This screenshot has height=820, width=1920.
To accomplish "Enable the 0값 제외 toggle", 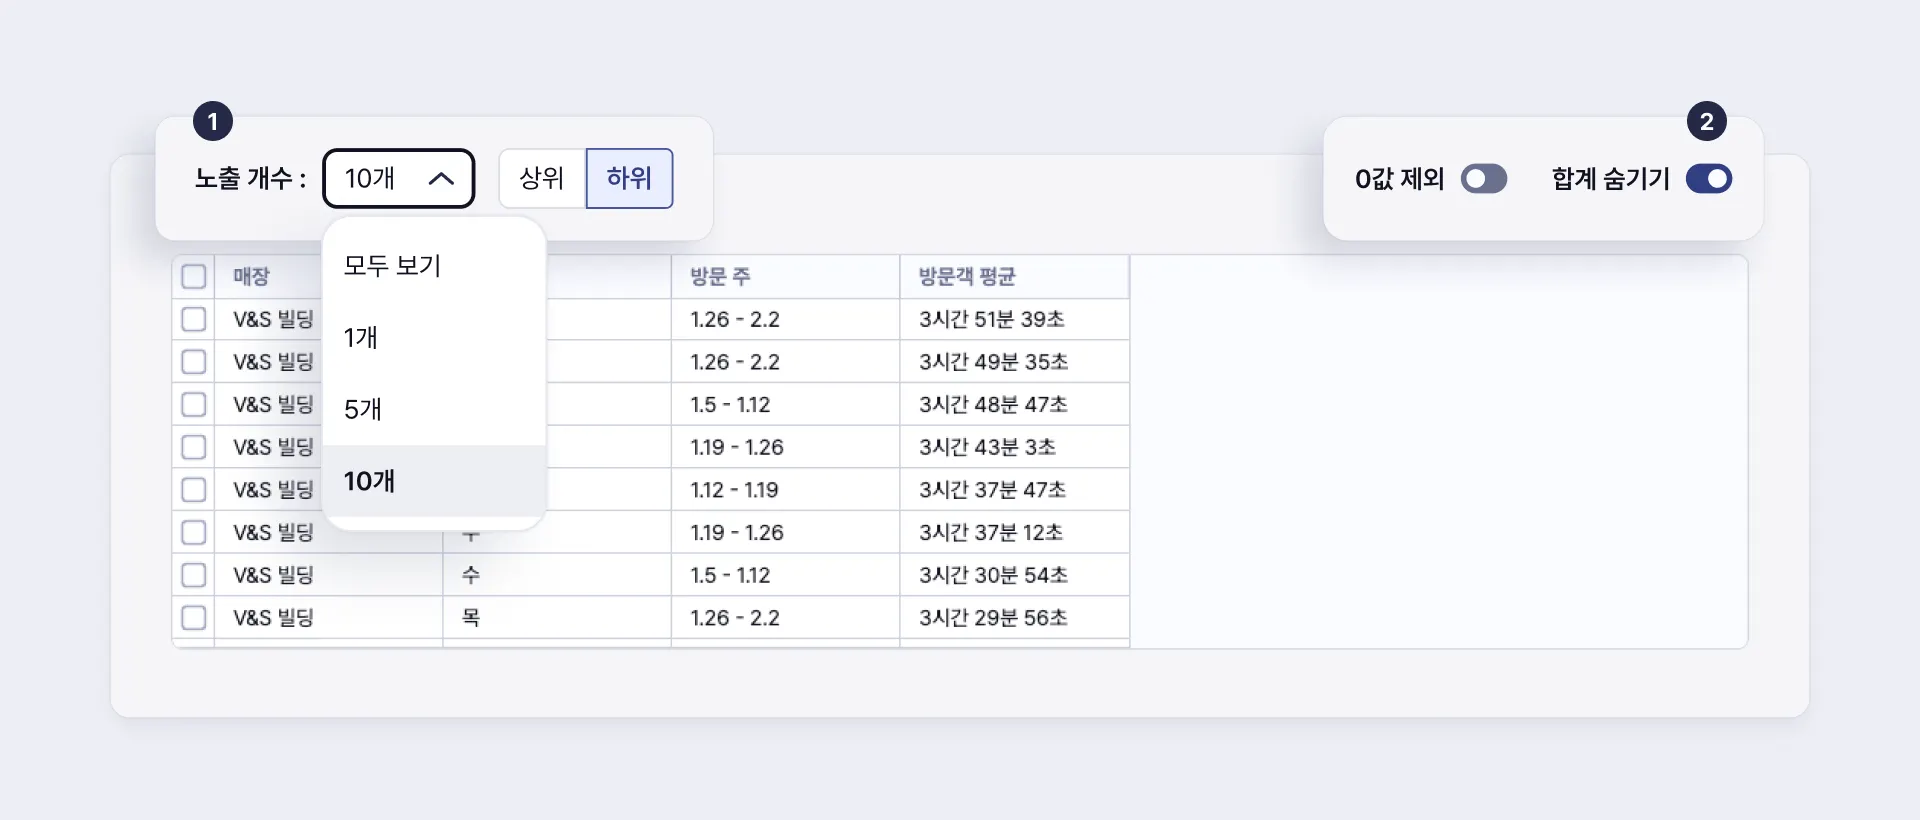I will [x=1483, y=179].
